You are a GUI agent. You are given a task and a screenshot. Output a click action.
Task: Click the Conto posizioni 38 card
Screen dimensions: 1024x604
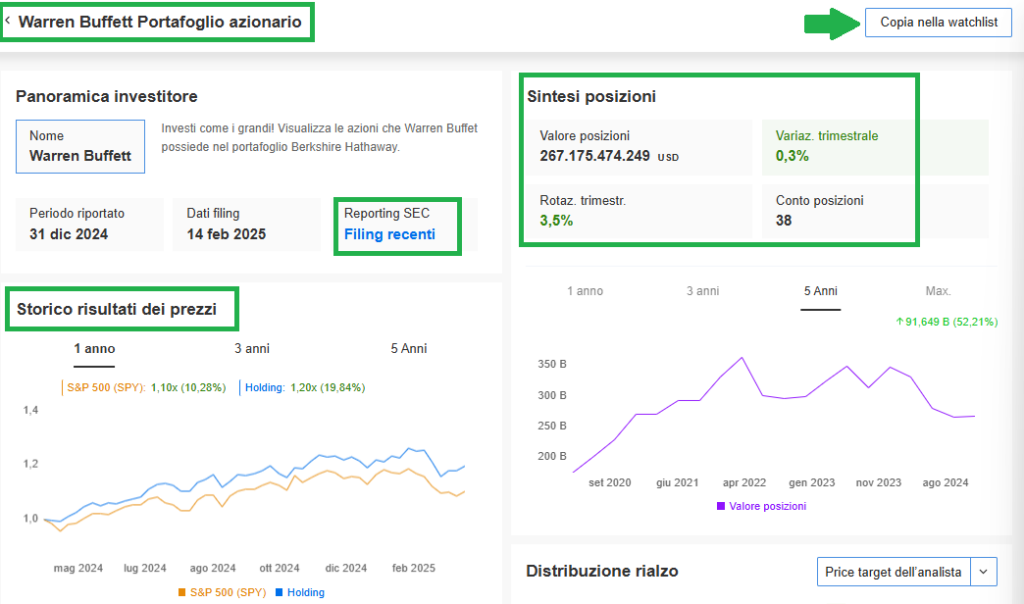(x=874, y=211)
